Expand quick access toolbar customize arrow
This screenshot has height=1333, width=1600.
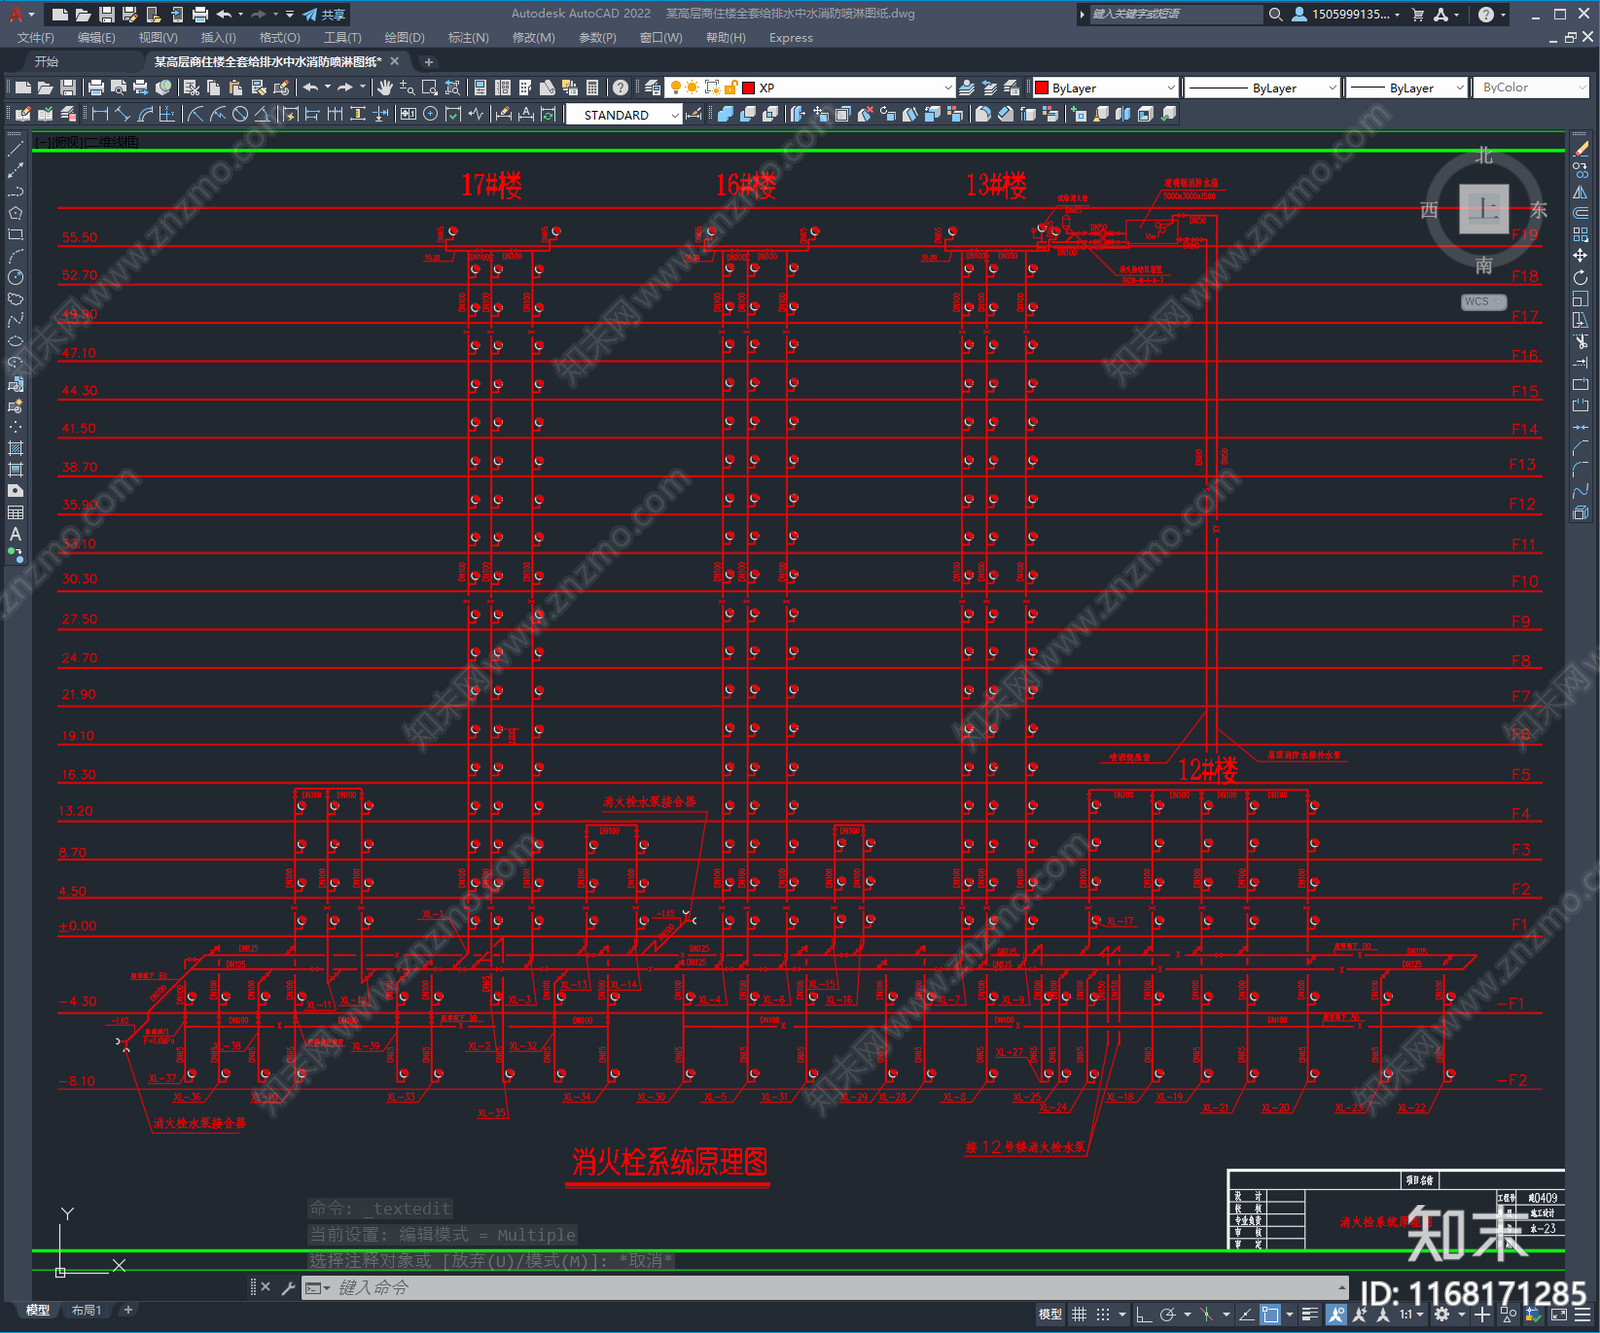(290, 14)
